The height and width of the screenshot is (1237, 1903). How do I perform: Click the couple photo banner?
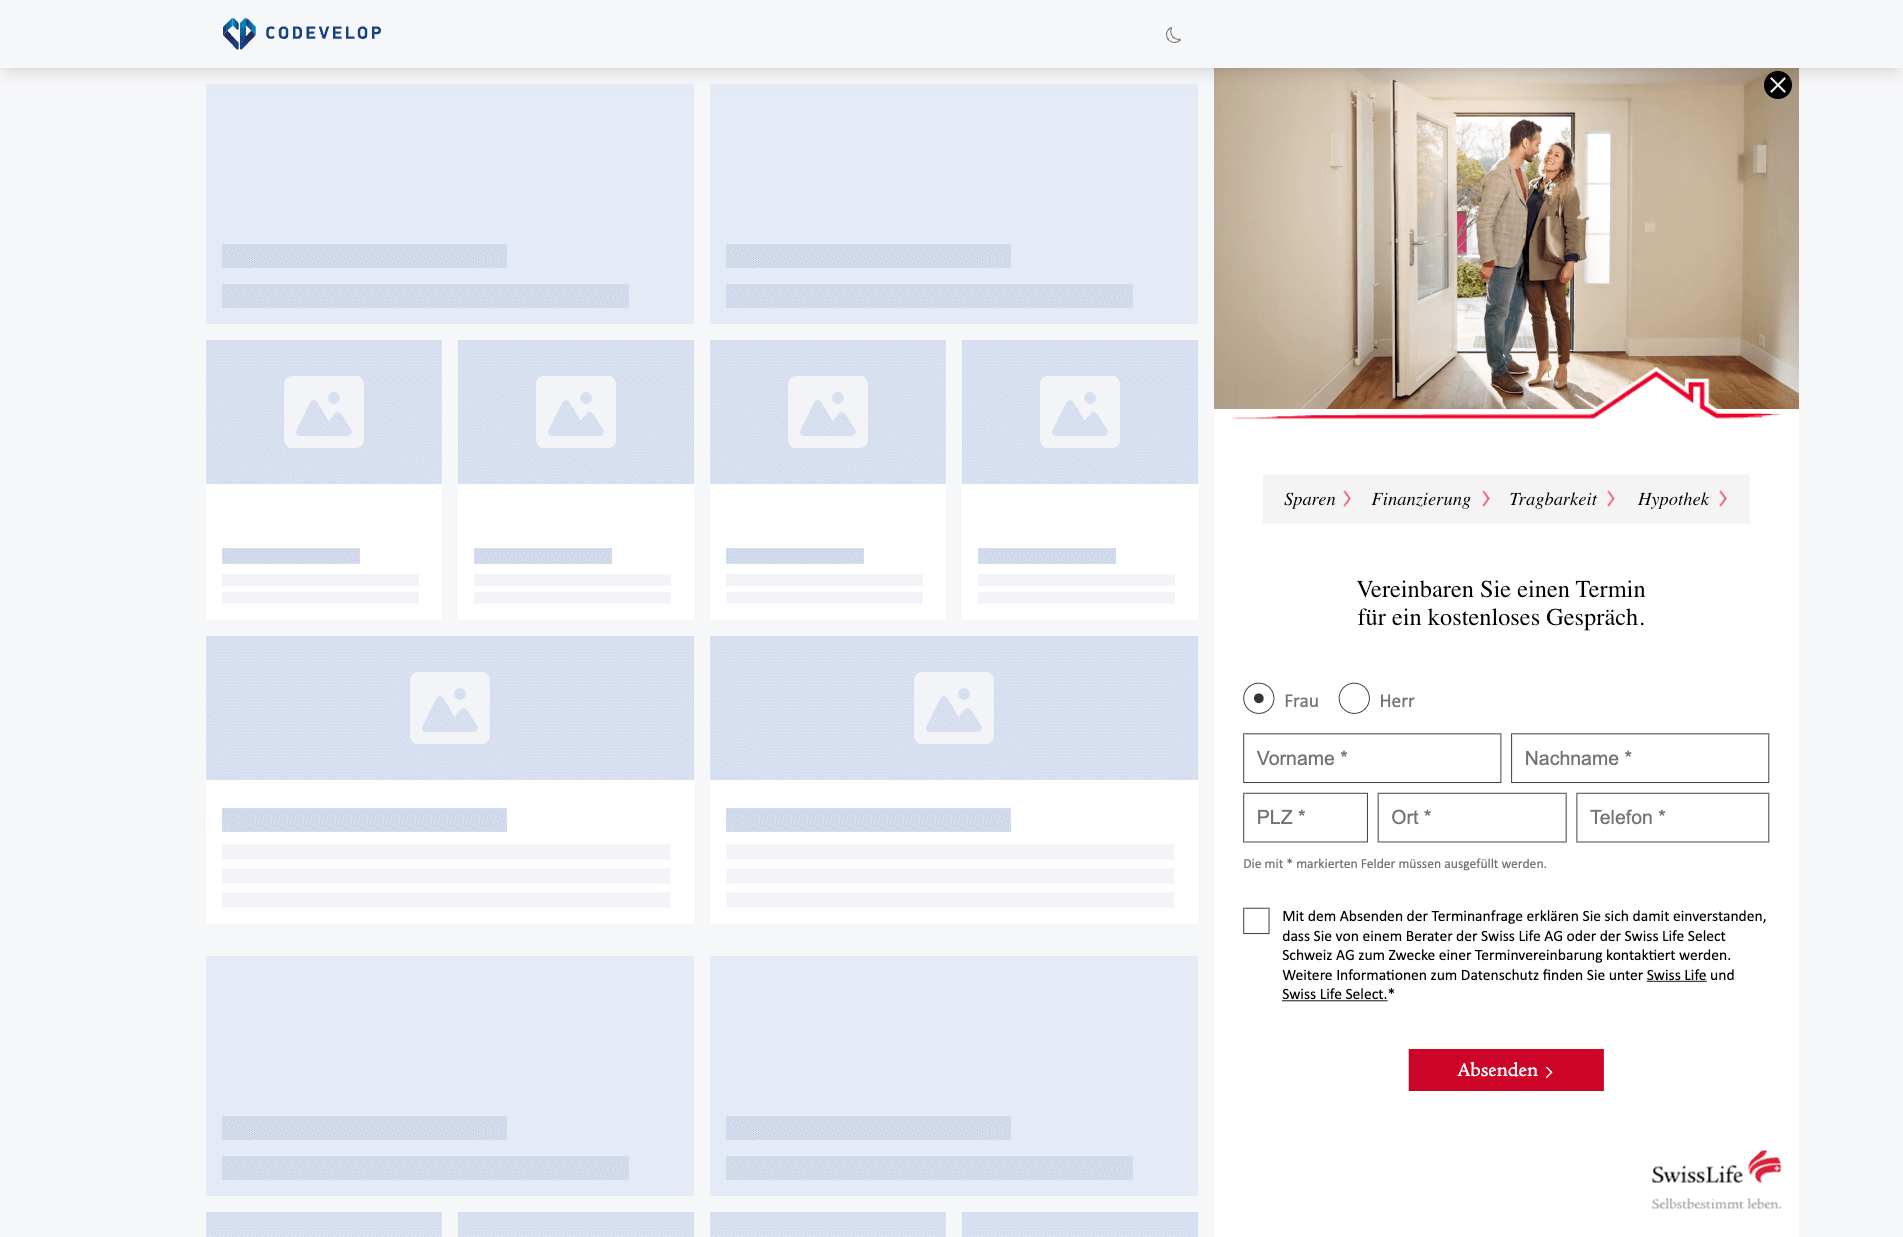[x=1506, y=240]
